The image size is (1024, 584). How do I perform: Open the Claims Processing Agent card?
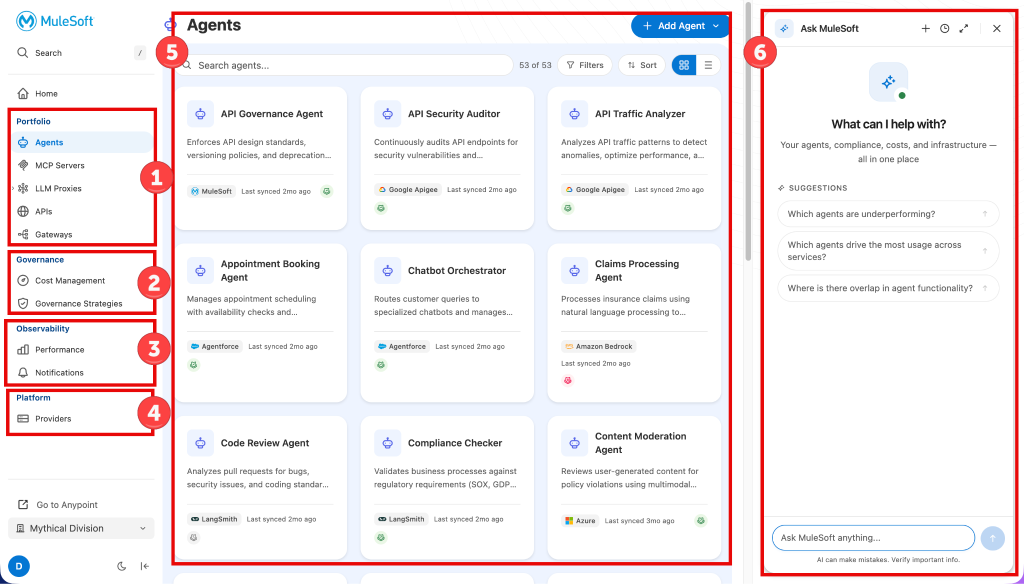[634, 323]
